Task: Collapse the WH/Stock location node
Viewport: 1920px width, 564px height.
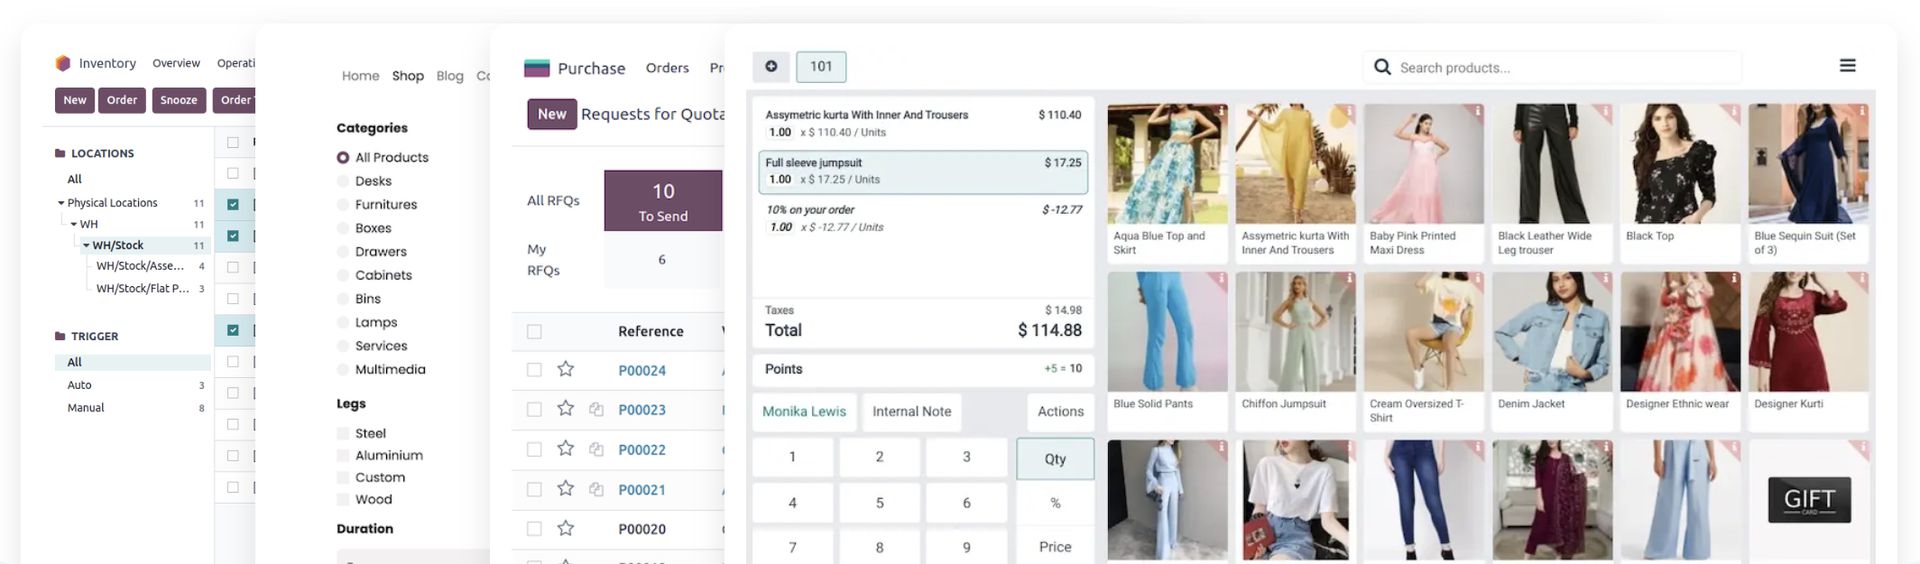Action: click(86, 245)
